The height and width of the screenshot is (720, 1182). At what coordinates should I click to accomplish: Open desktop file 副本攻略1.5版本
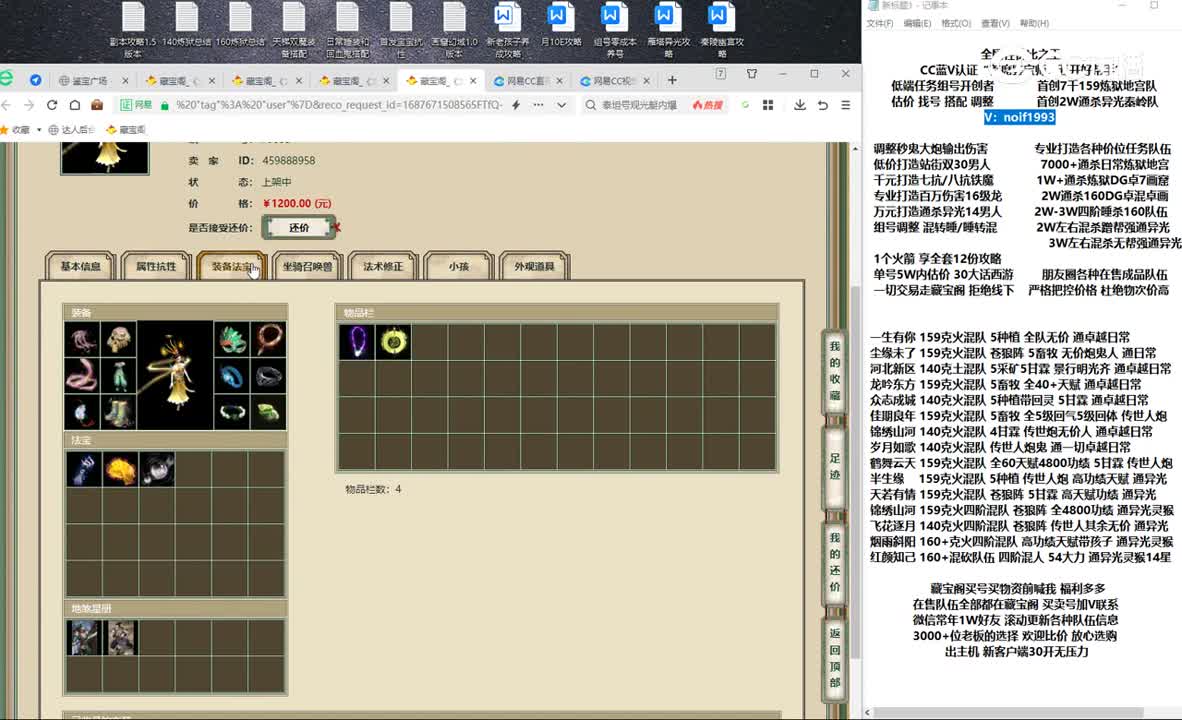pyautogui.click(x=133, y=30)
